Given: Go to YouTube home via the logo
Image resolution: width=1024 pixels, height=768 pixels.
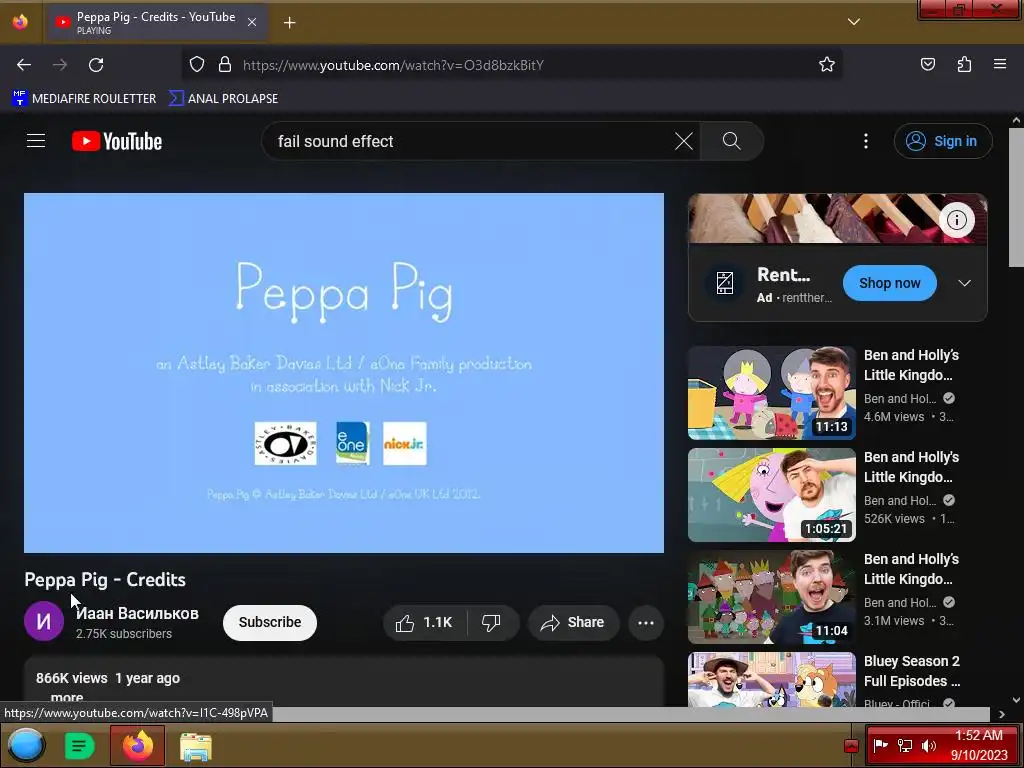Looking at the screenshot, I should (117, 141).
